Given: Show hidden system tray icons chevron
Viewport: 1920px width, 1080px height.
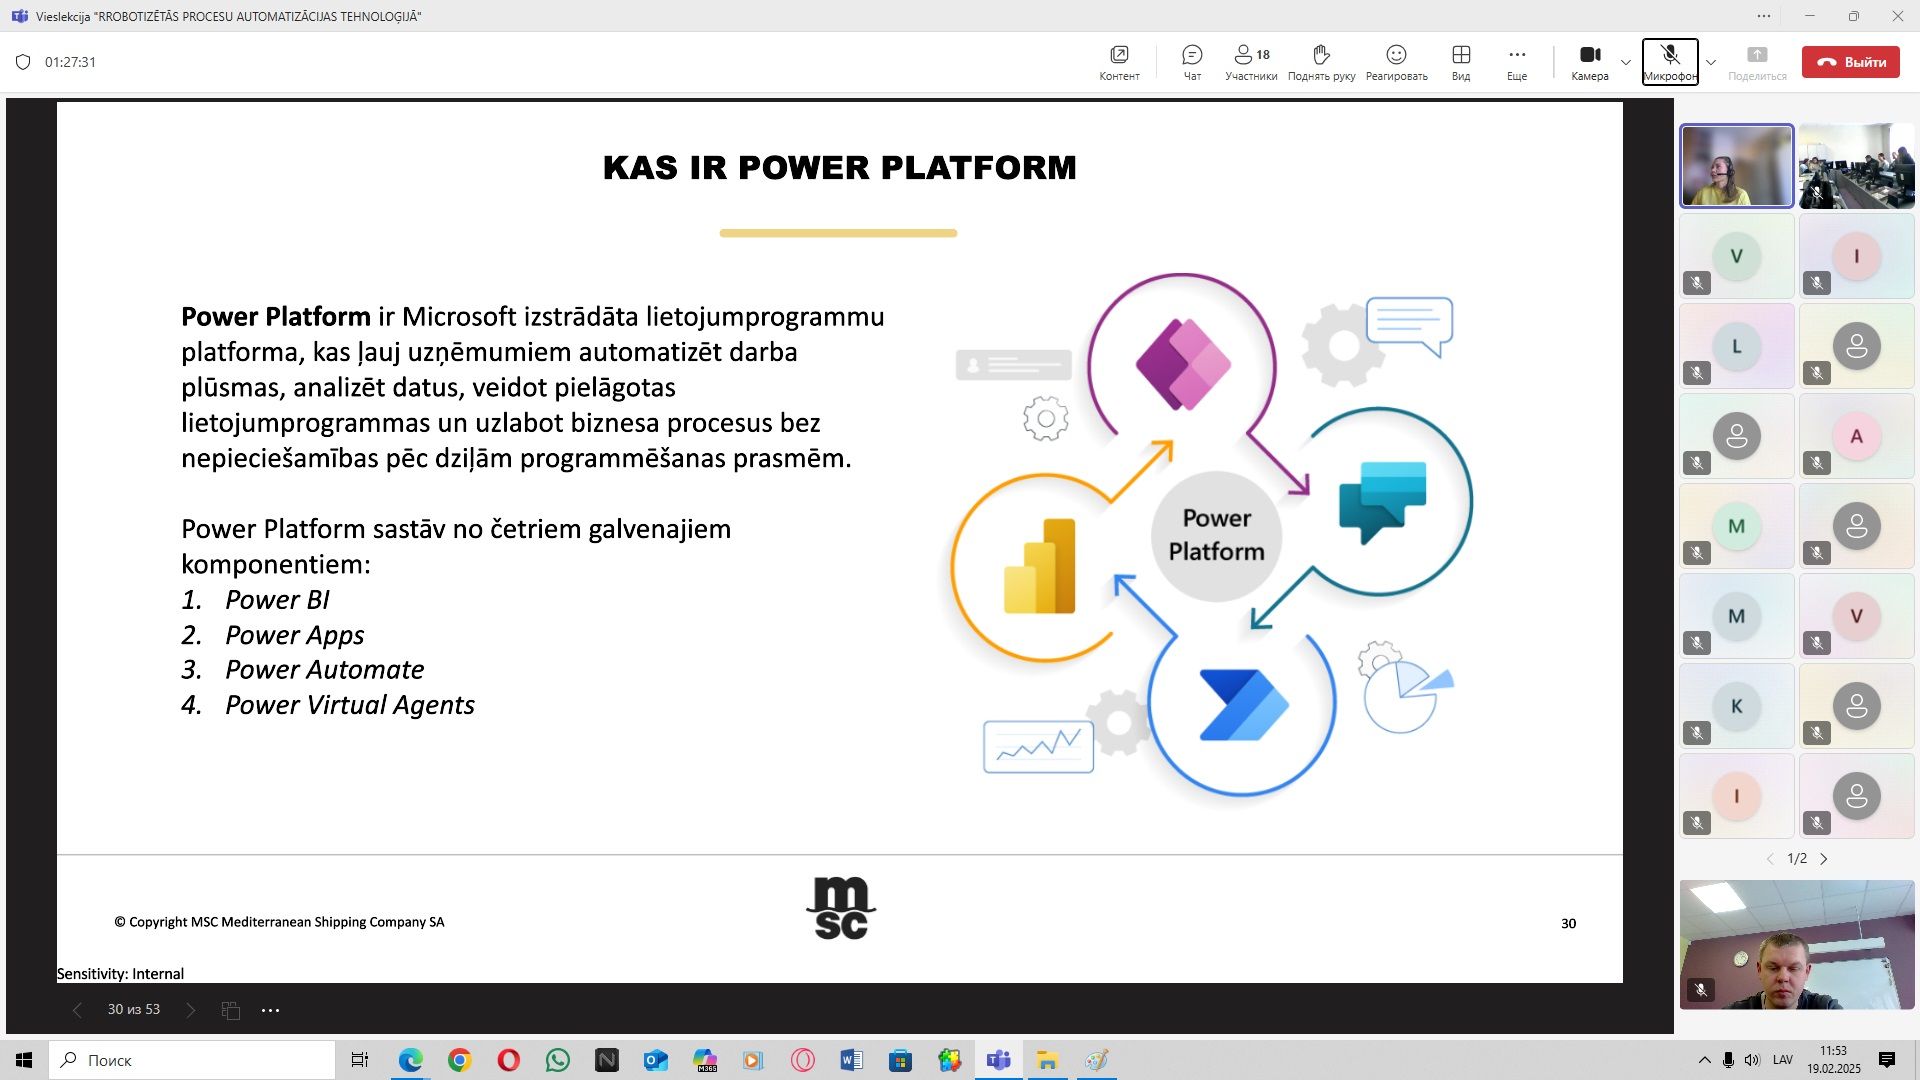Looking at the screenshot, I should click(x=1704, y=1060).
